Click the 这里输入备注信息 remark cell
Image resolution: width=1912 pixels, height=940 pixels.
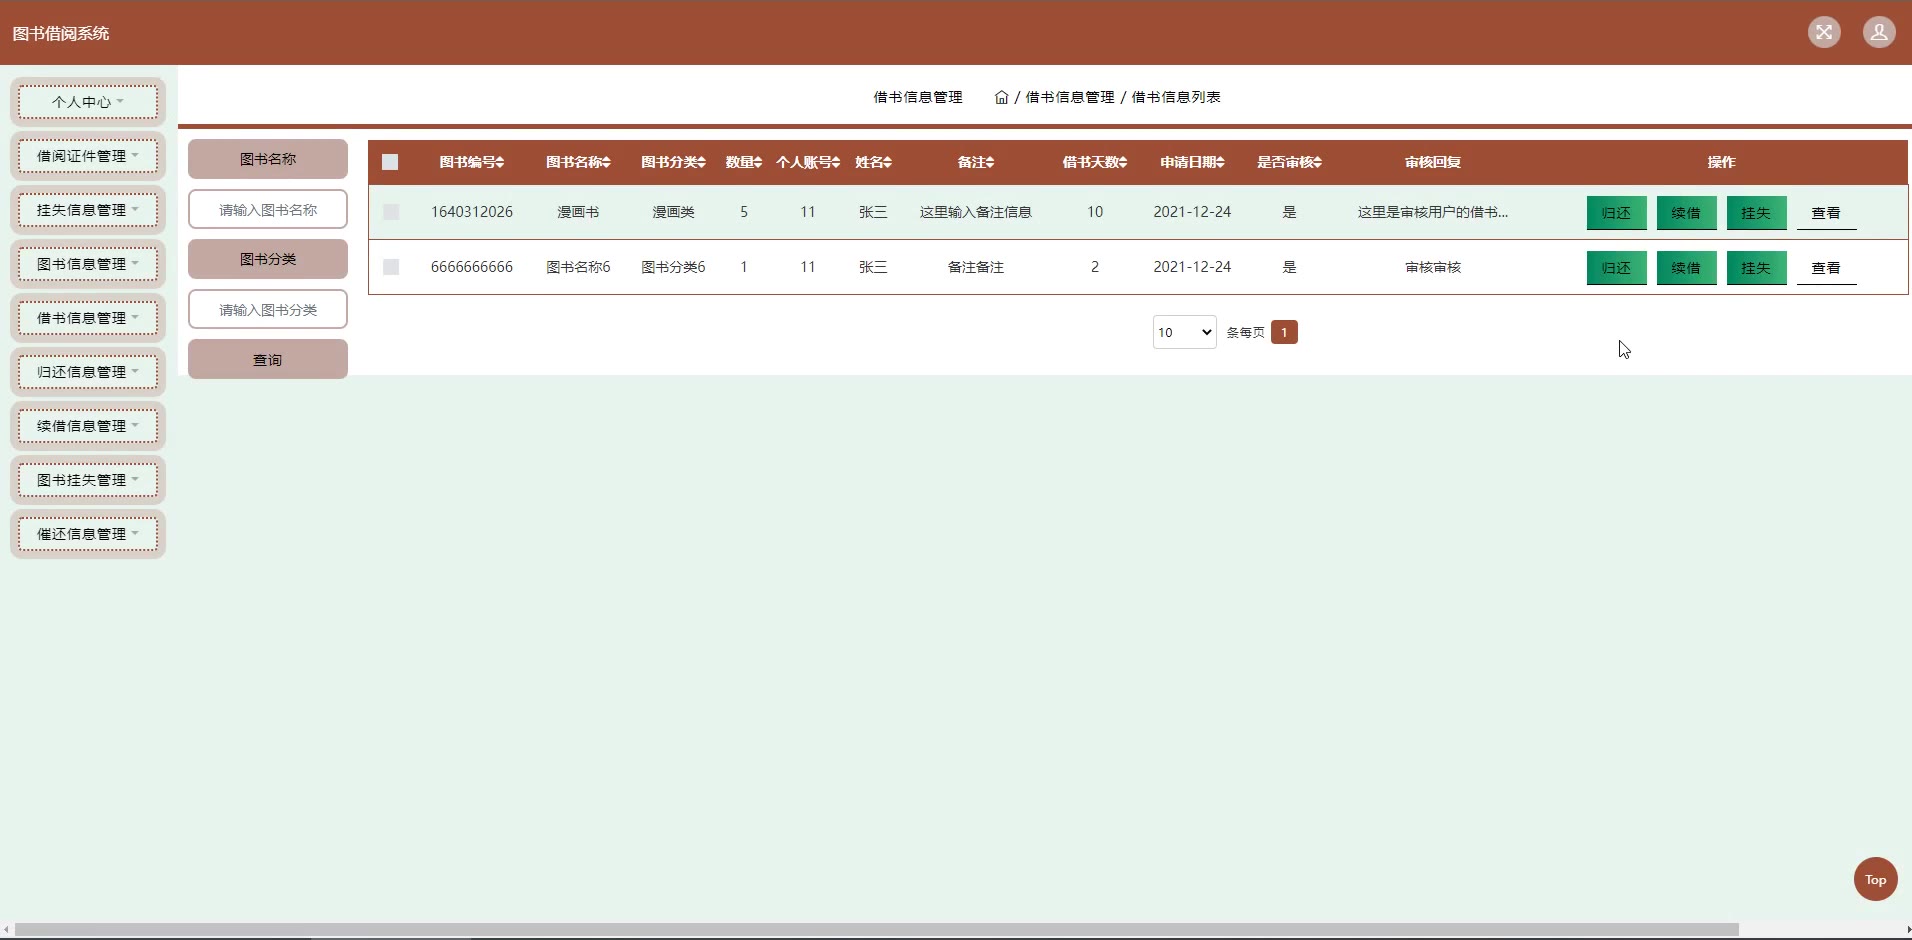976,212
